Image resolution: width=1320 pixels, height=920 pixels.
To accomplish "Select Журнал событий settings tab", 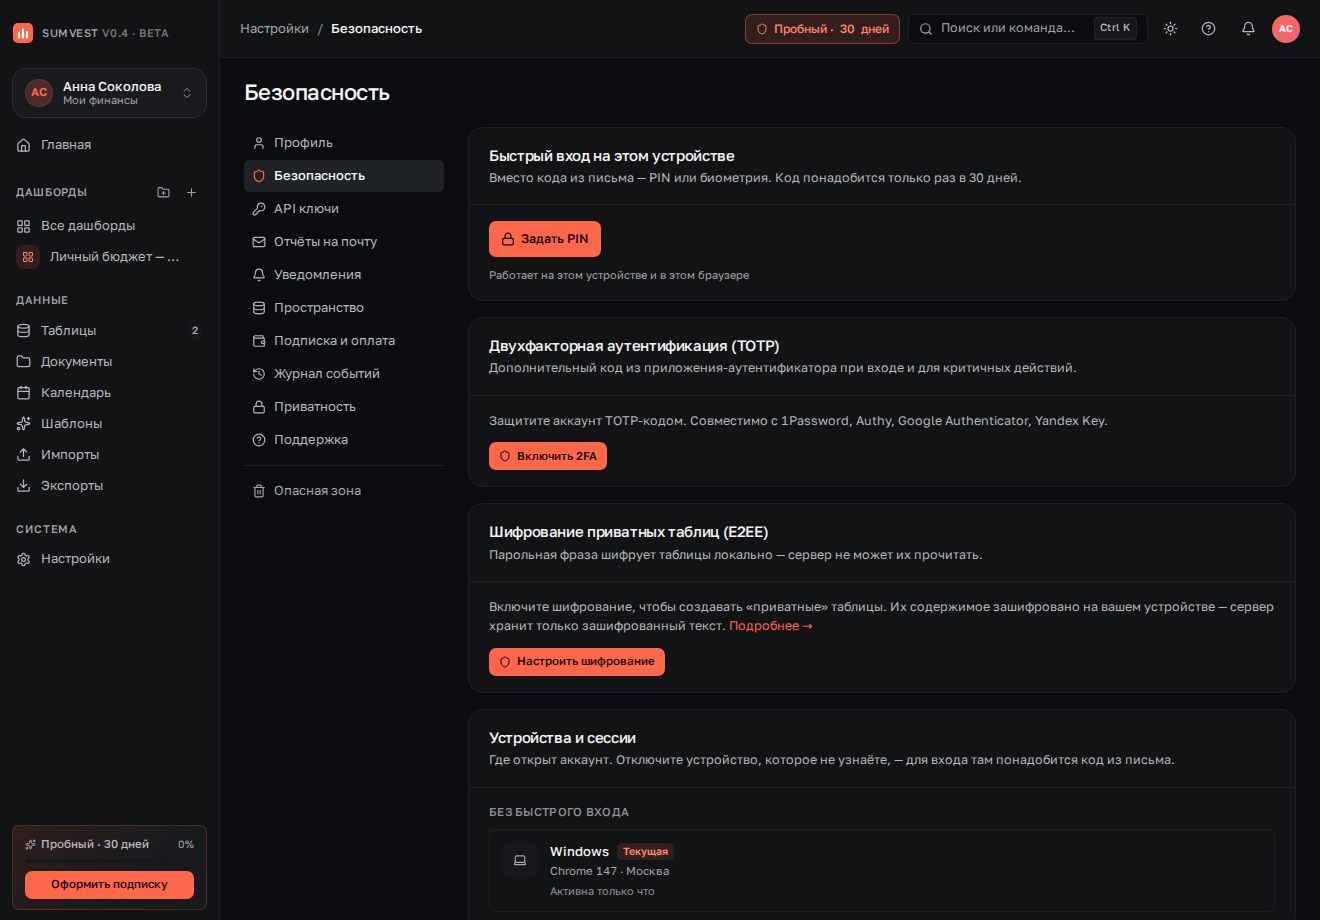I will coord(344,374).
